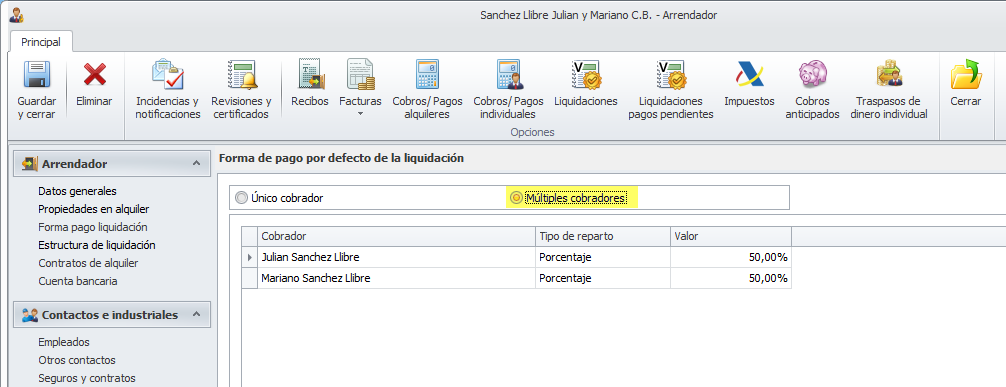
Task: Collapse the Arrendador sidebar group
Action: [x=196, y=164]
